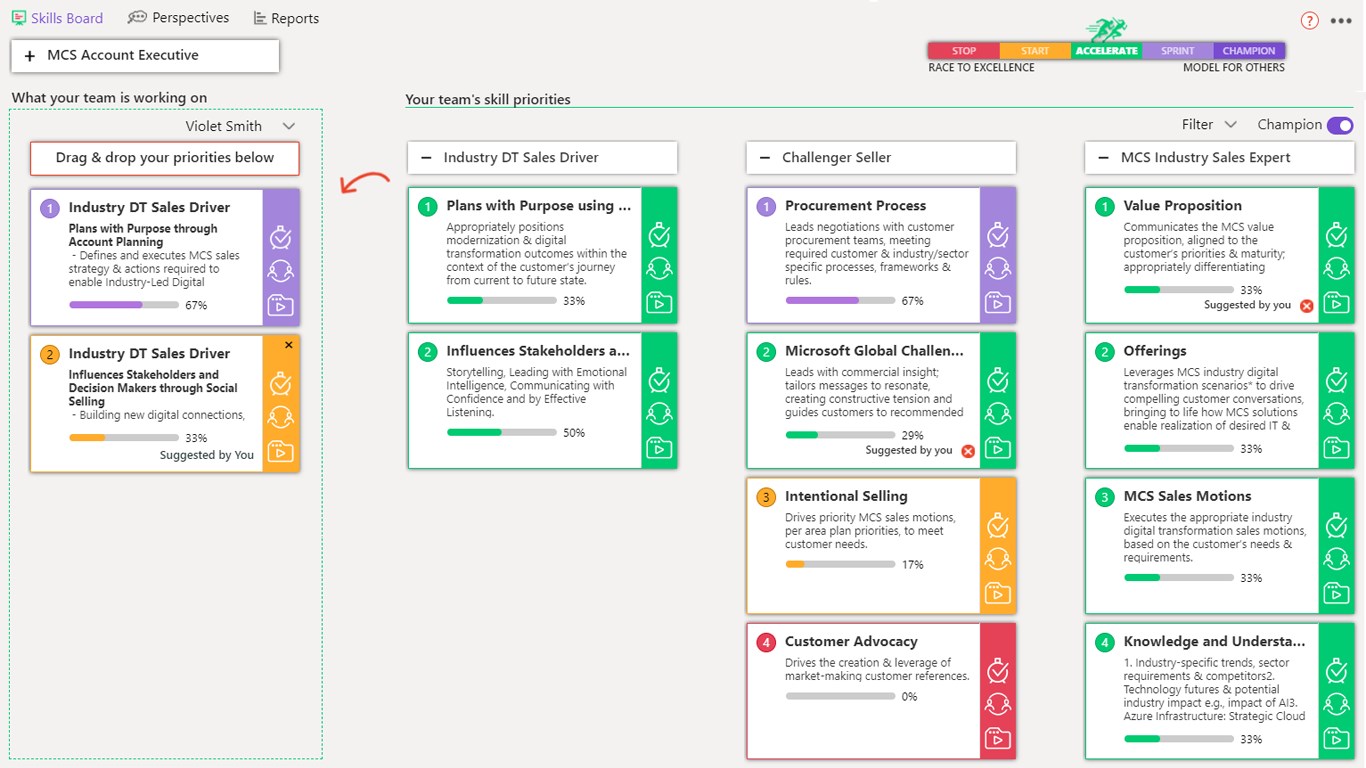This screenshot has width=1366, height=768.
Task: Click stopwatch icon on Customer Advocacy card
Action: point(997,670)
